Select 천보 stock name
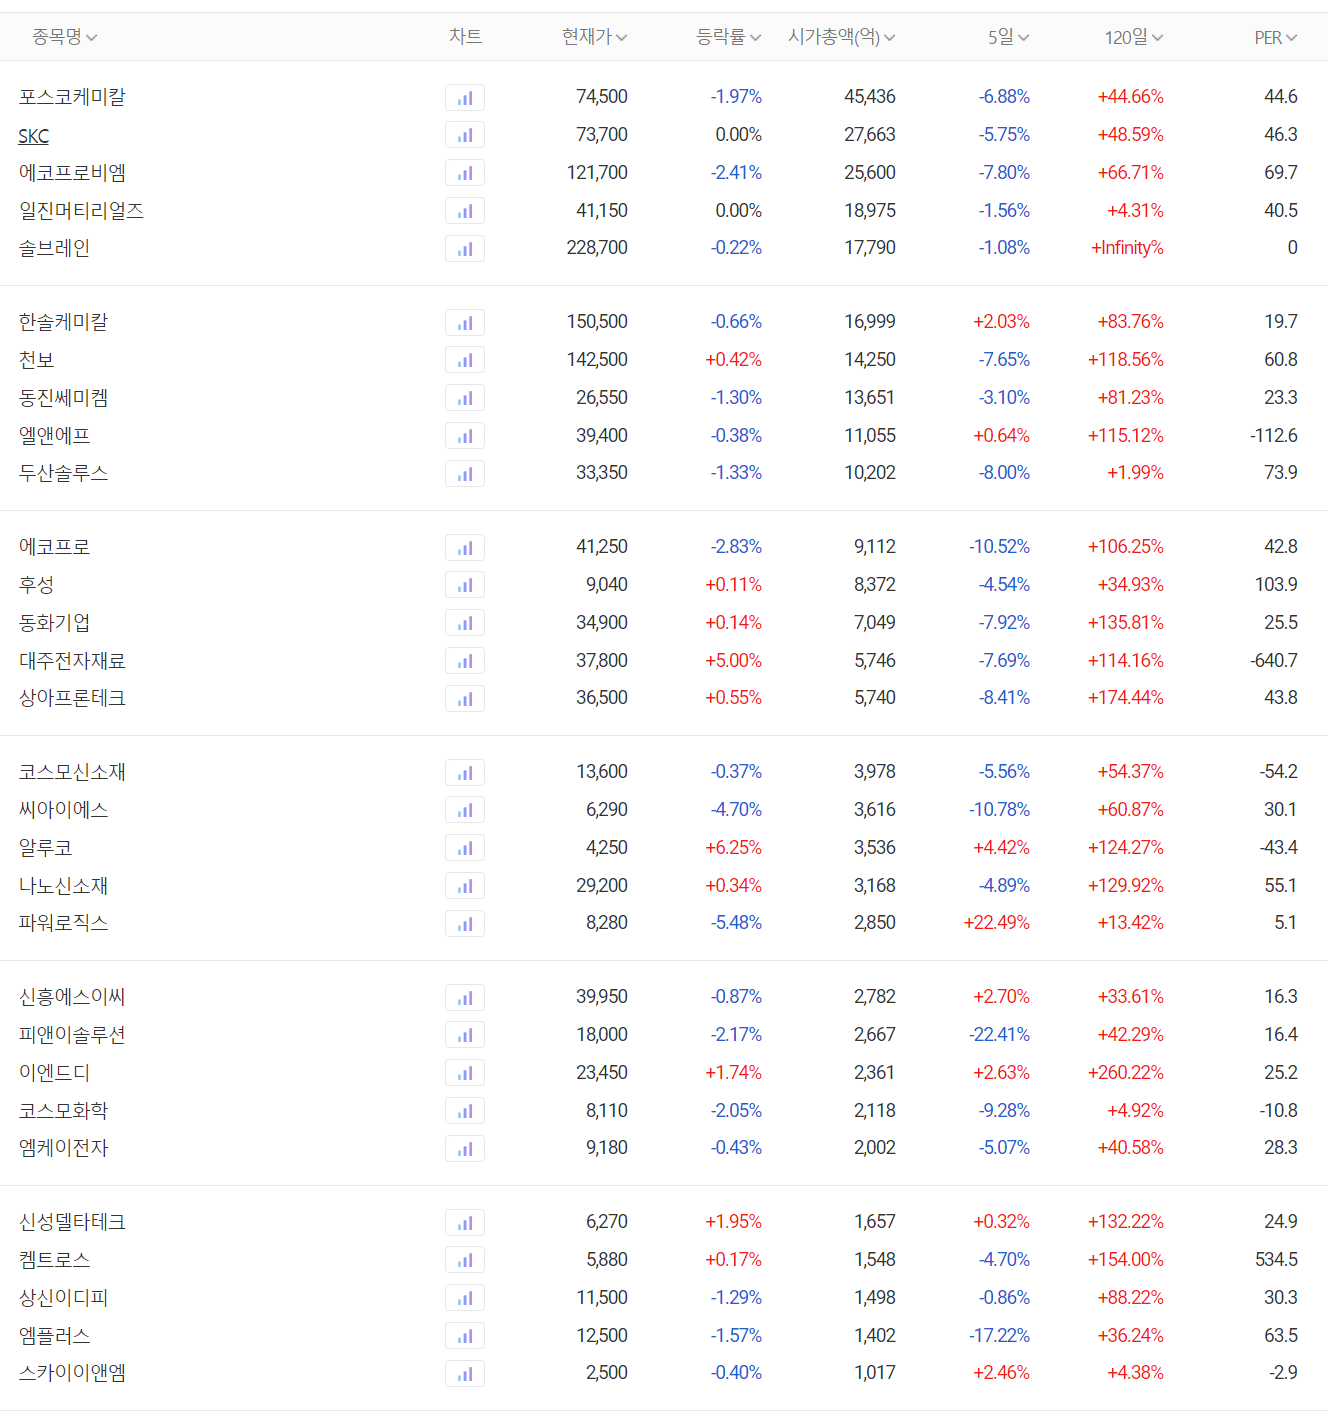 pyautogui.click(x=36, y=360)
